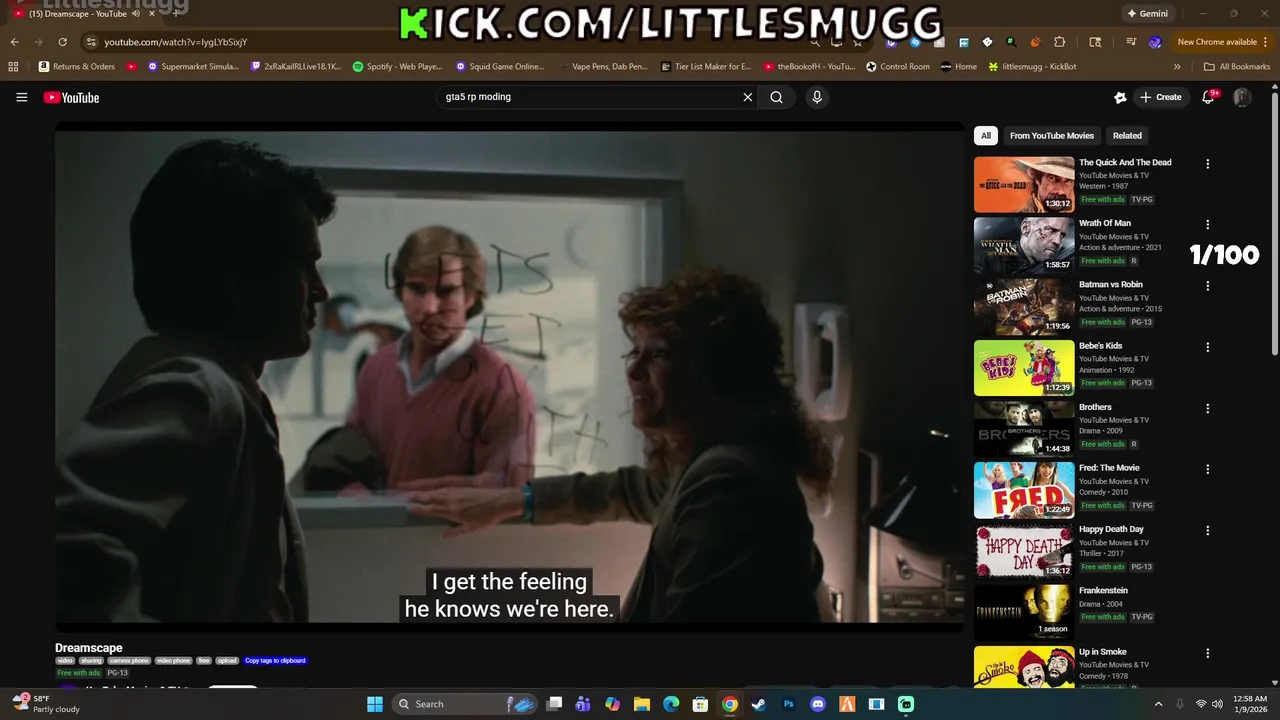Click the page vertical scrollbar
1280x720 pixels.
coord(1274,223)
